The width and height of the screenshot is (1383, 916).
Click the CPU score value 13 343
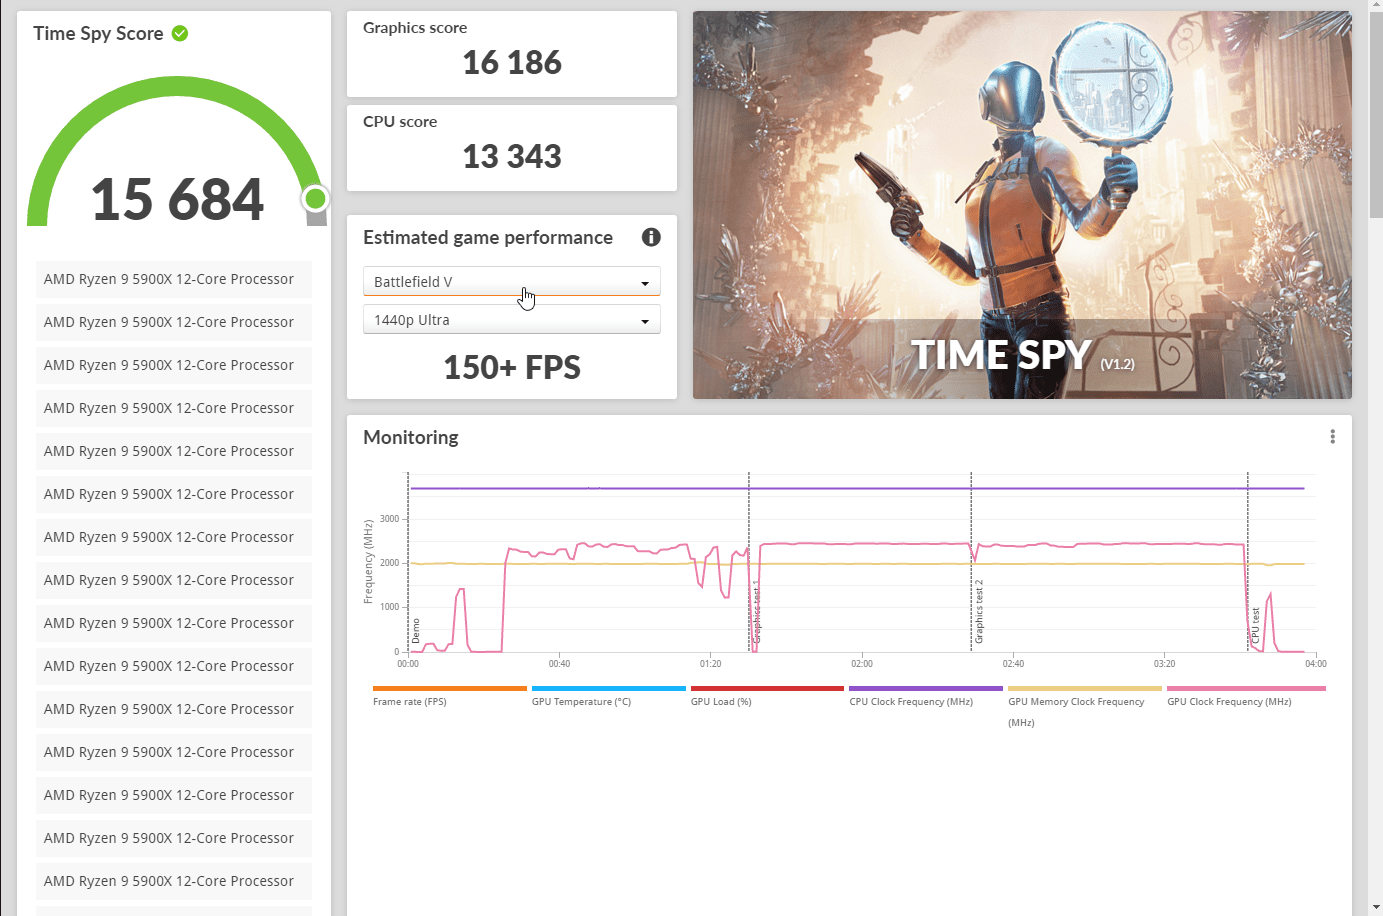(x=512, y=157)
